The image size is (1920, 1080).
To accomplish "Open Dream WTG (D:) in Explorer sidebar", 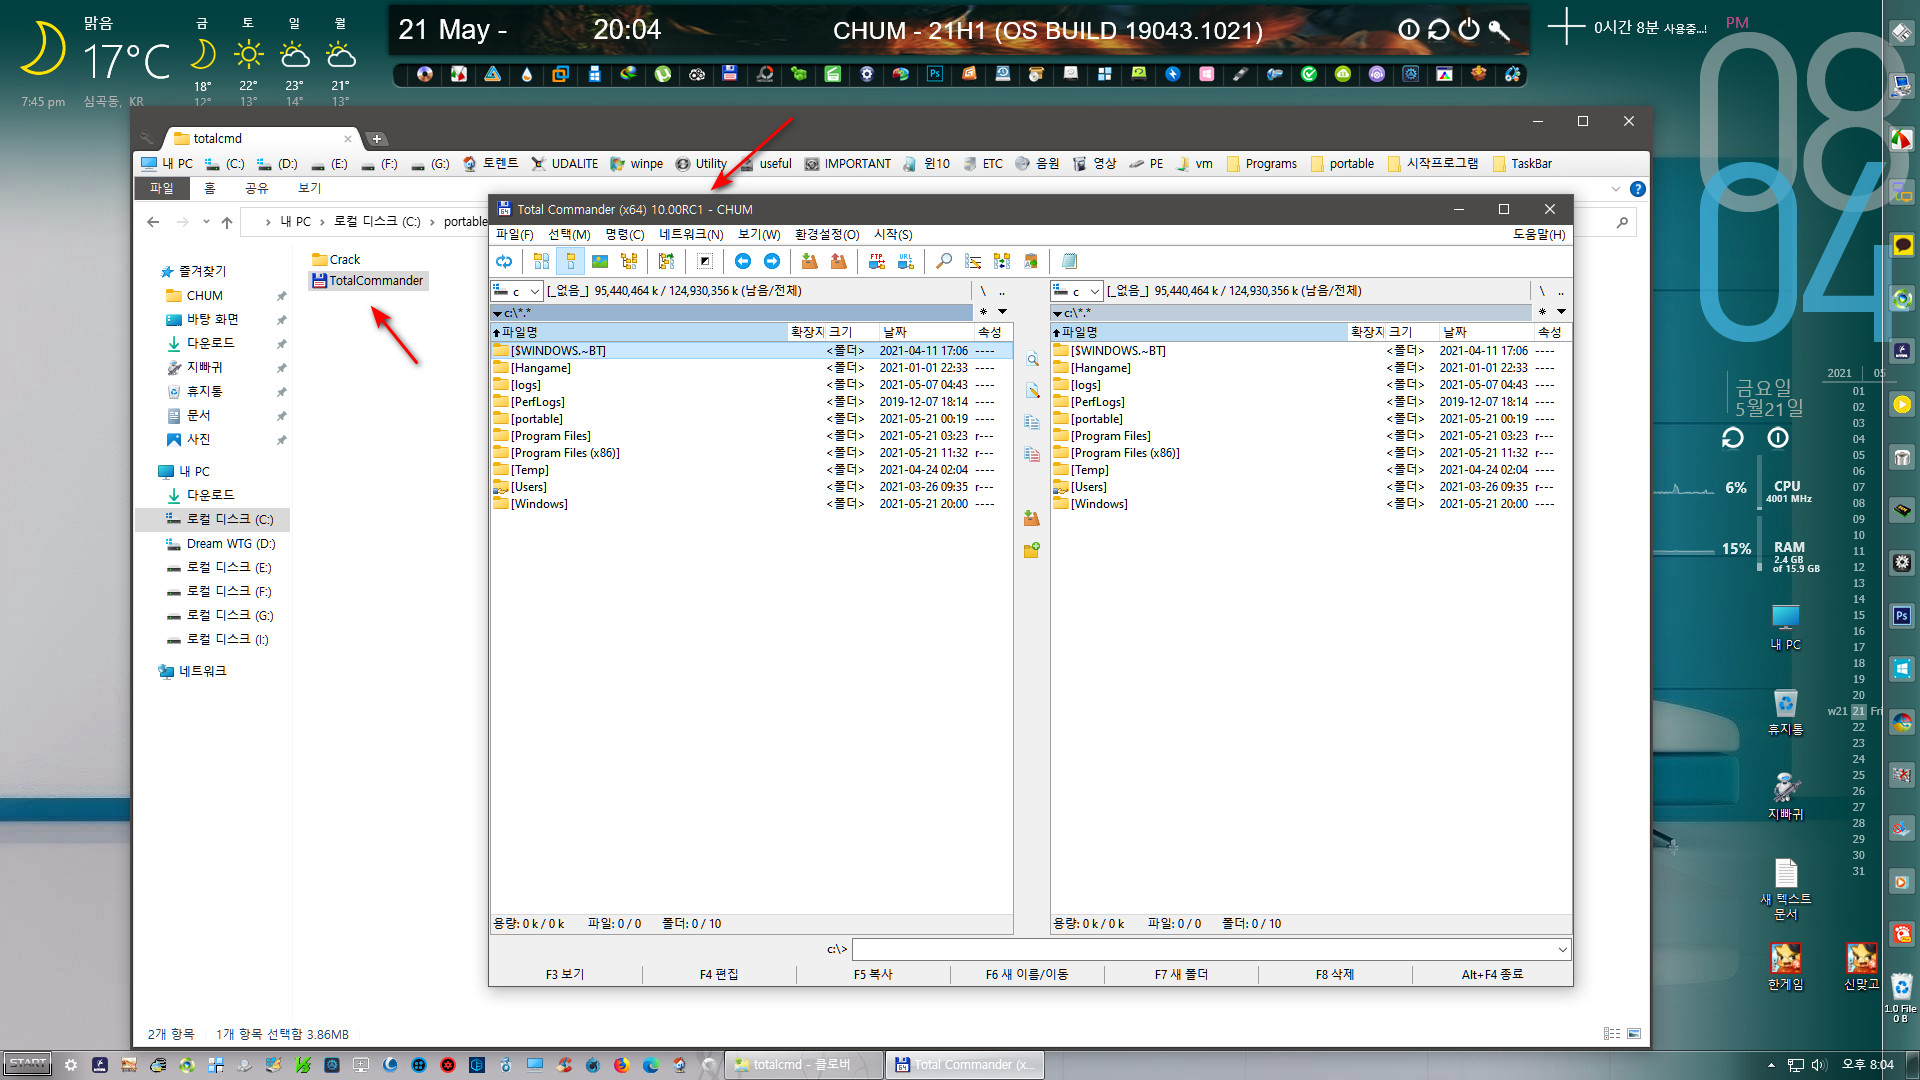I will (220, 544).
